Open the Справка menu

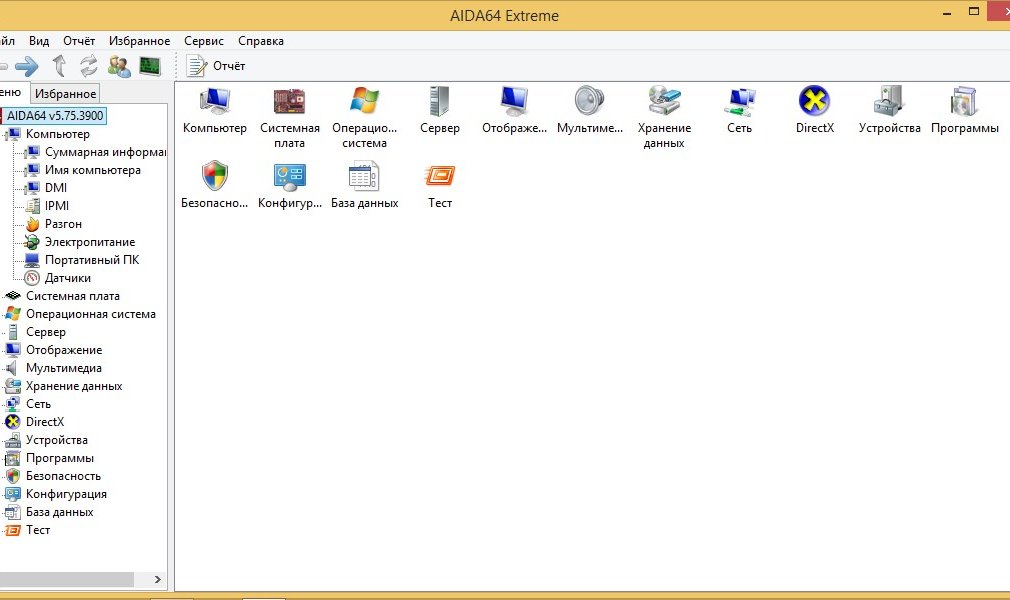click(x=261, y=41)
